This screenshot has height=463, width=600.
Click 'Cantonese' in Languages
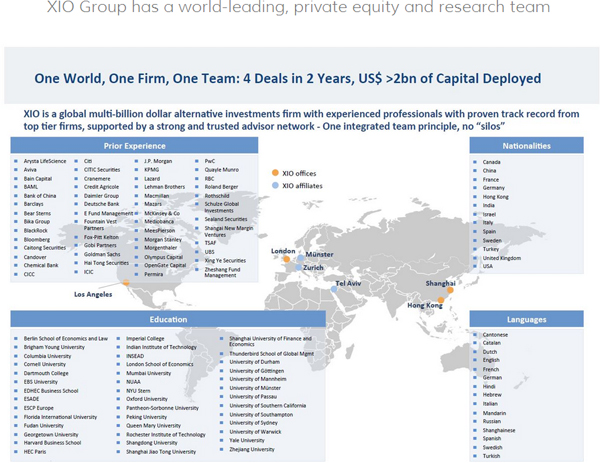(x=495, y=335)
